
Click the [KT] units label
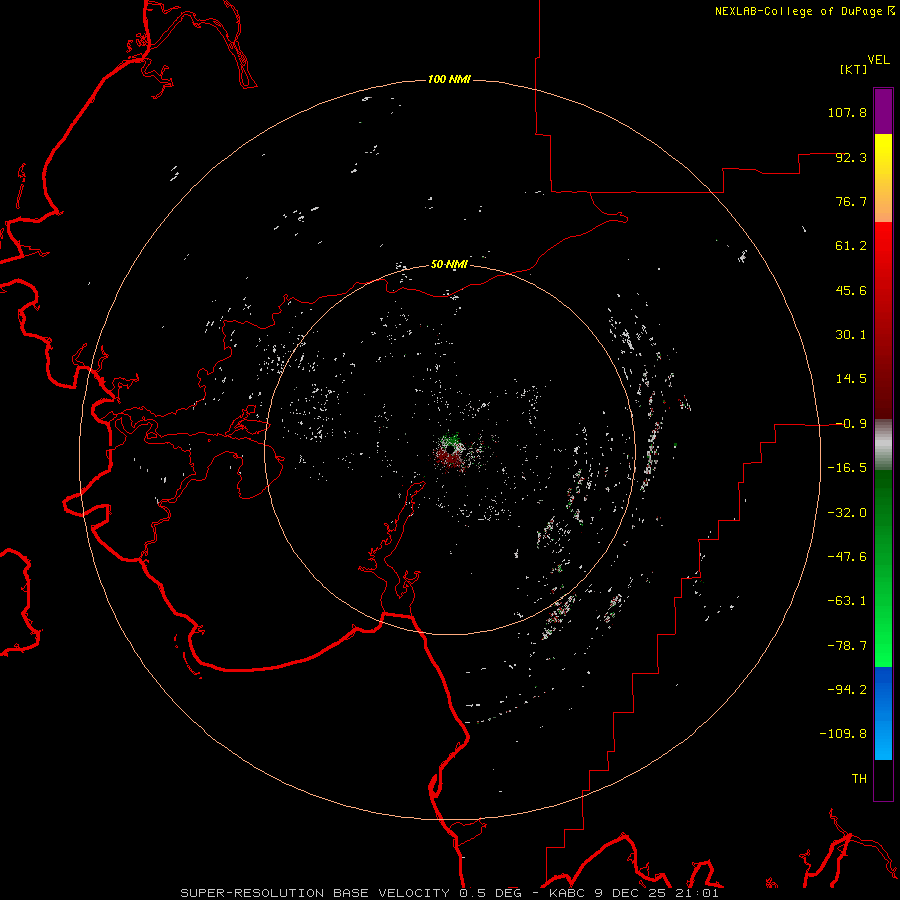pos(853,69)
